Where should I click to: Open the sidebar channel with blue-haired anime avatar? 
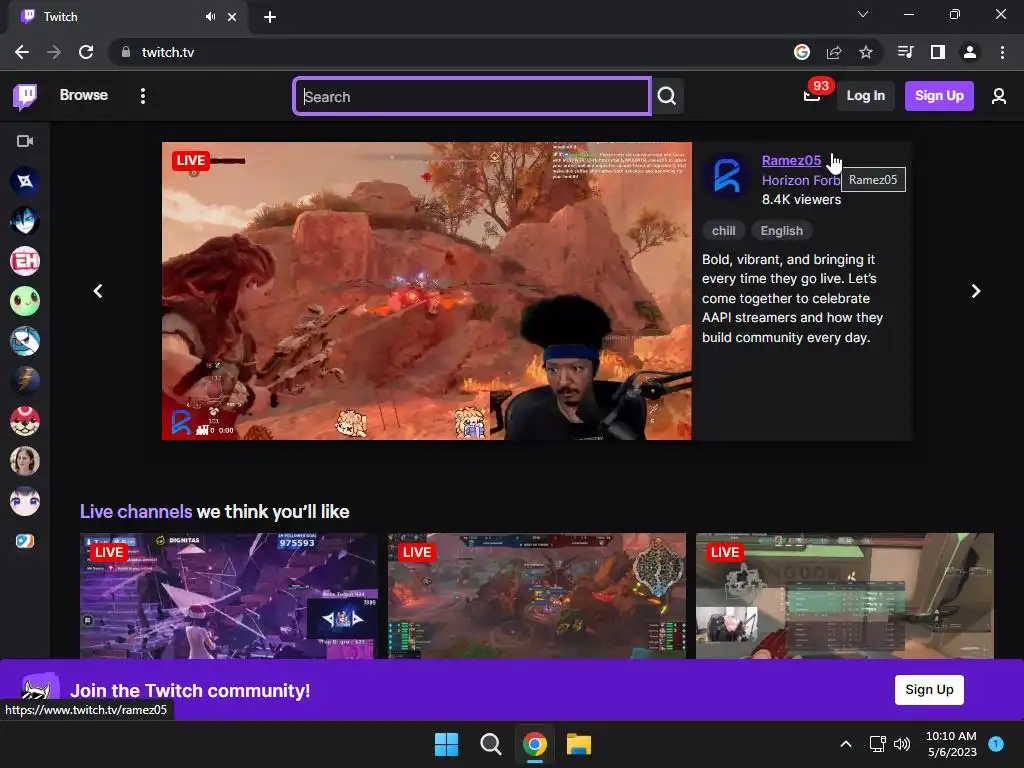tap(25, 221)
